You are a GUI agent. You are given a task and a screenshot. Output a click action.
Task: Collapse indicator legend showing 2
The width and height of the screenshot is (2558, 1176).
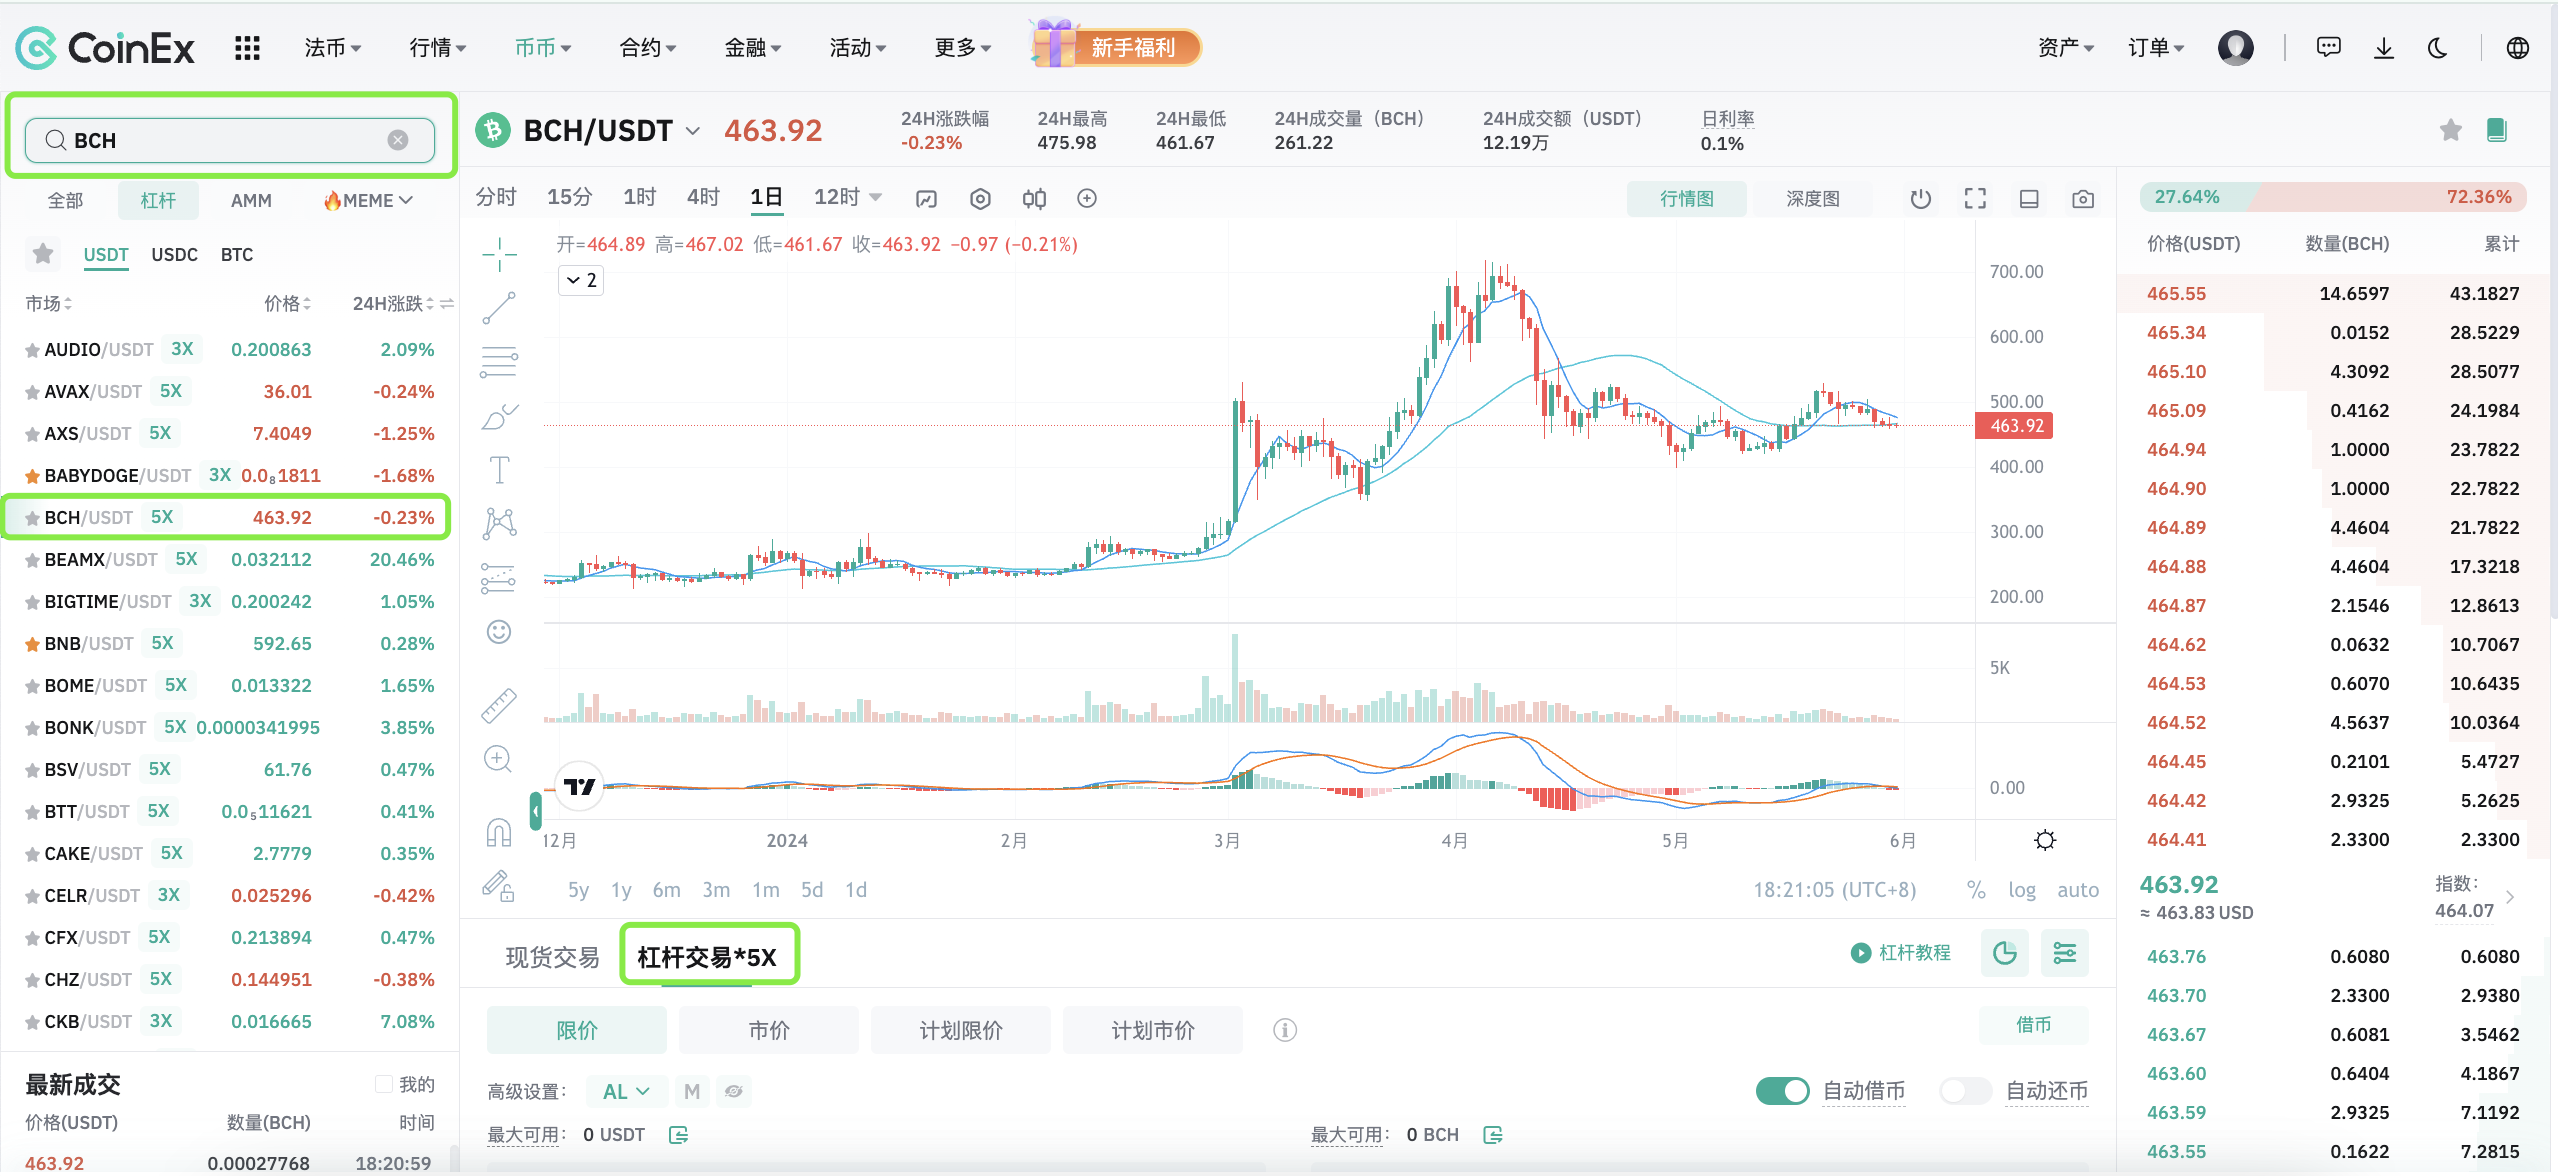581,280
